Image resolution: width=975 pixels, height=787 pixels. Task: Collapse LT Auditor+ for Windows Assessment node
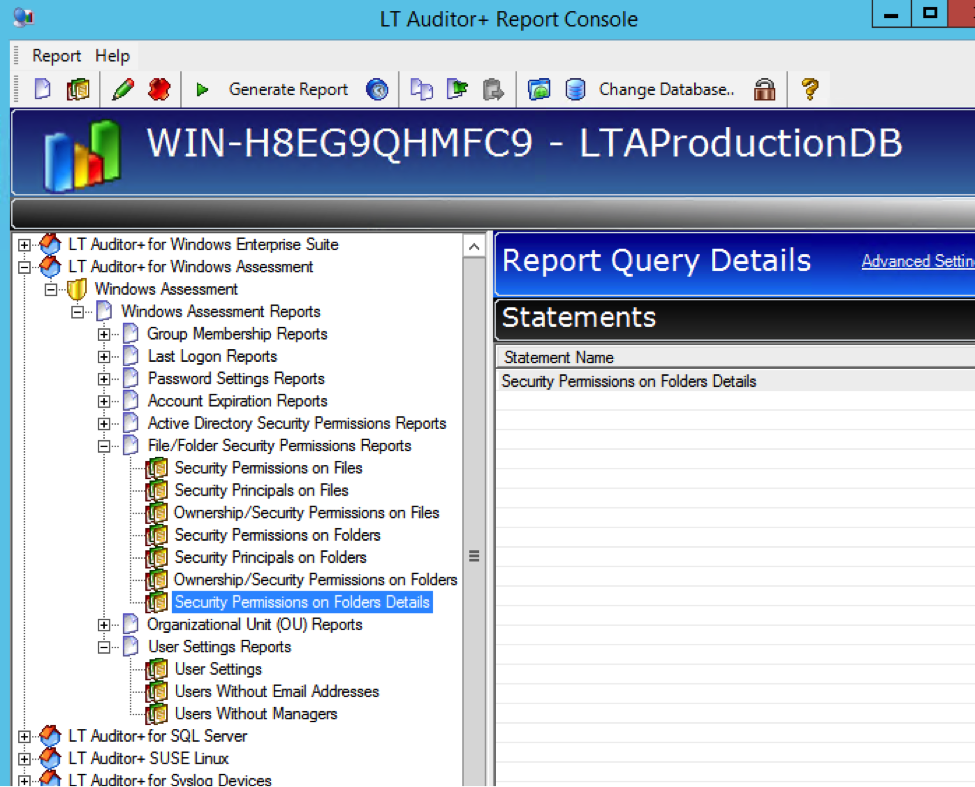pos(24,267)
